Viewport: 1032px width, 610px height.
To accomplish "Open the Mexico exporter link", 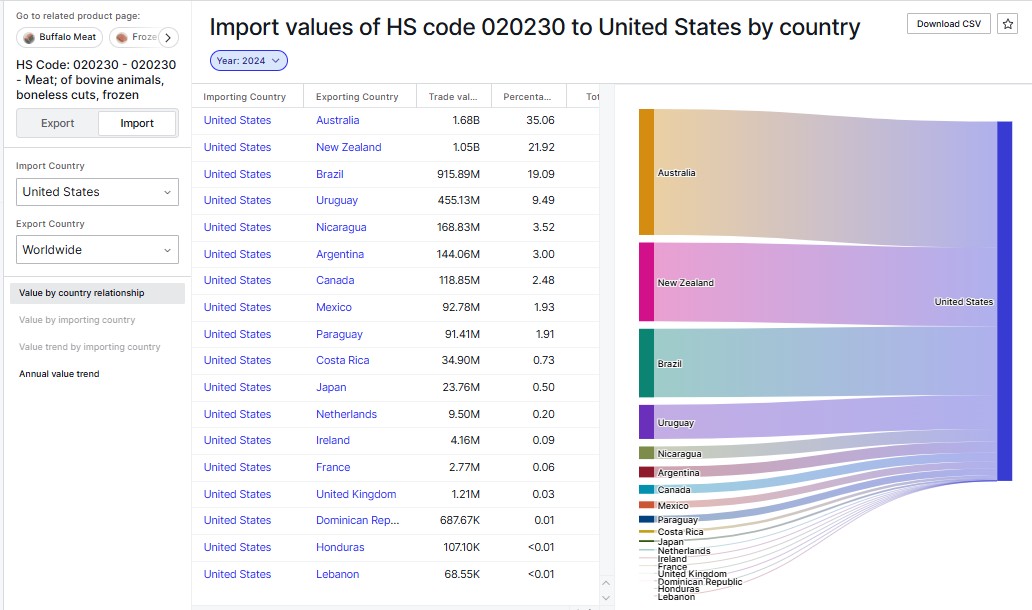I will [x=334, y=307].
